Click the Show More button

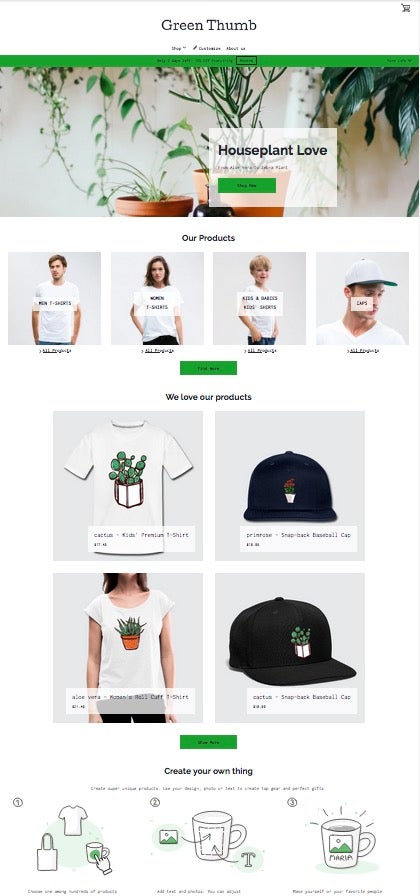click(208, 742)
